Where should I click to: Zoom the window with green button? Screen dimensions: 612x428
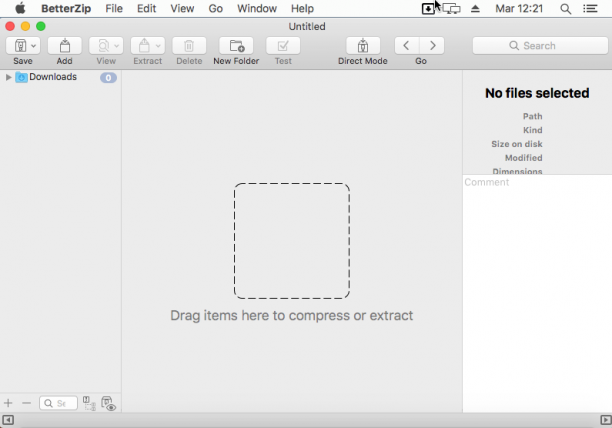41,26
